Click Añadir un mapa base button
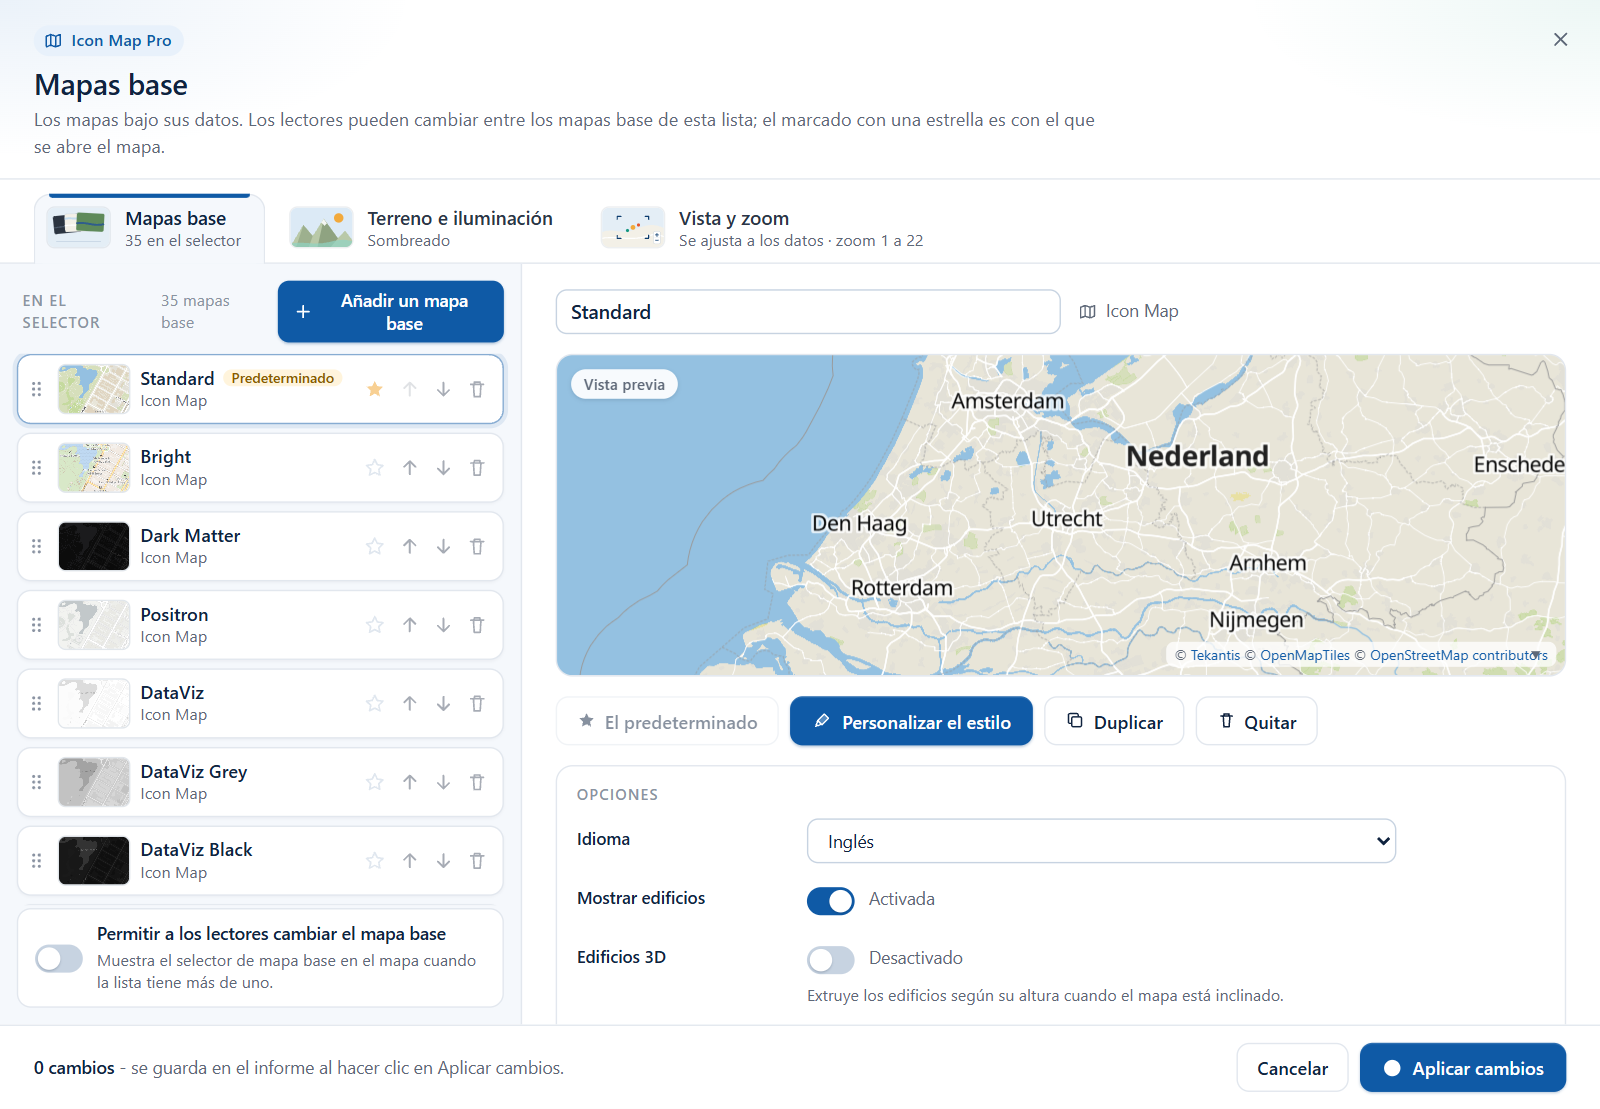Screen dimensions: 1600x1109 [391, 312]
